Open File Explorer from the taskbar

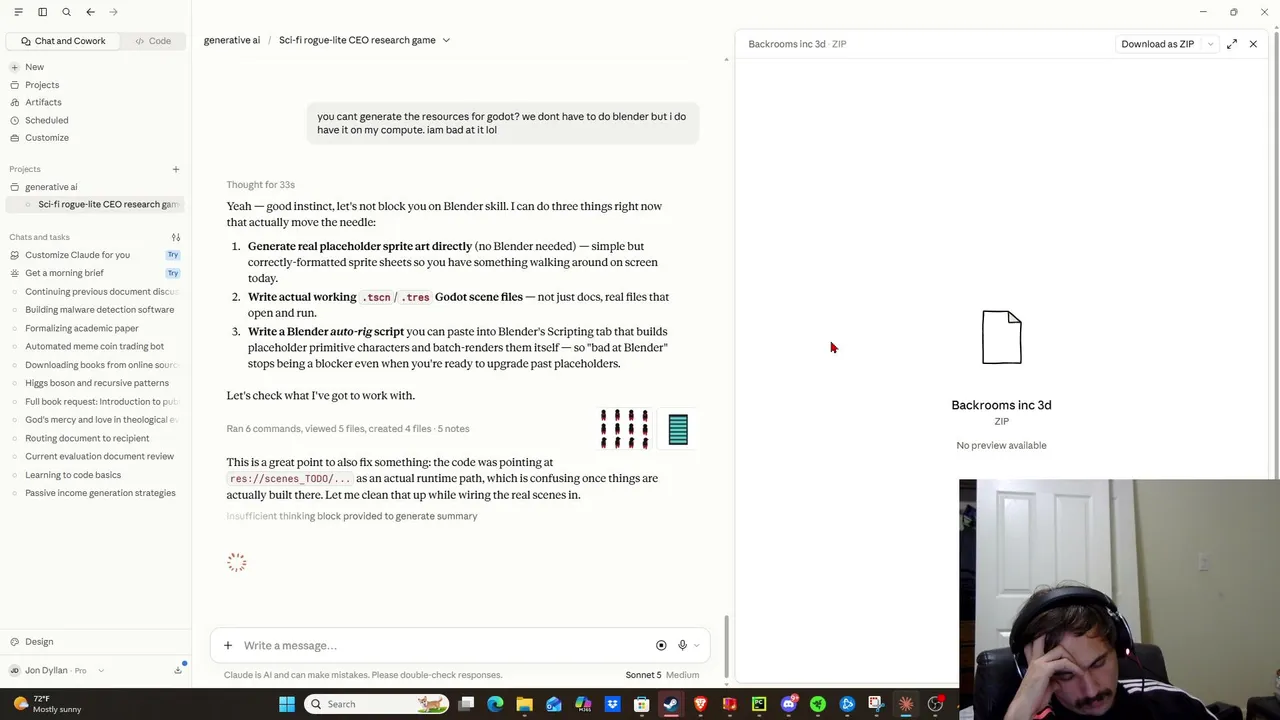[524, 704]
